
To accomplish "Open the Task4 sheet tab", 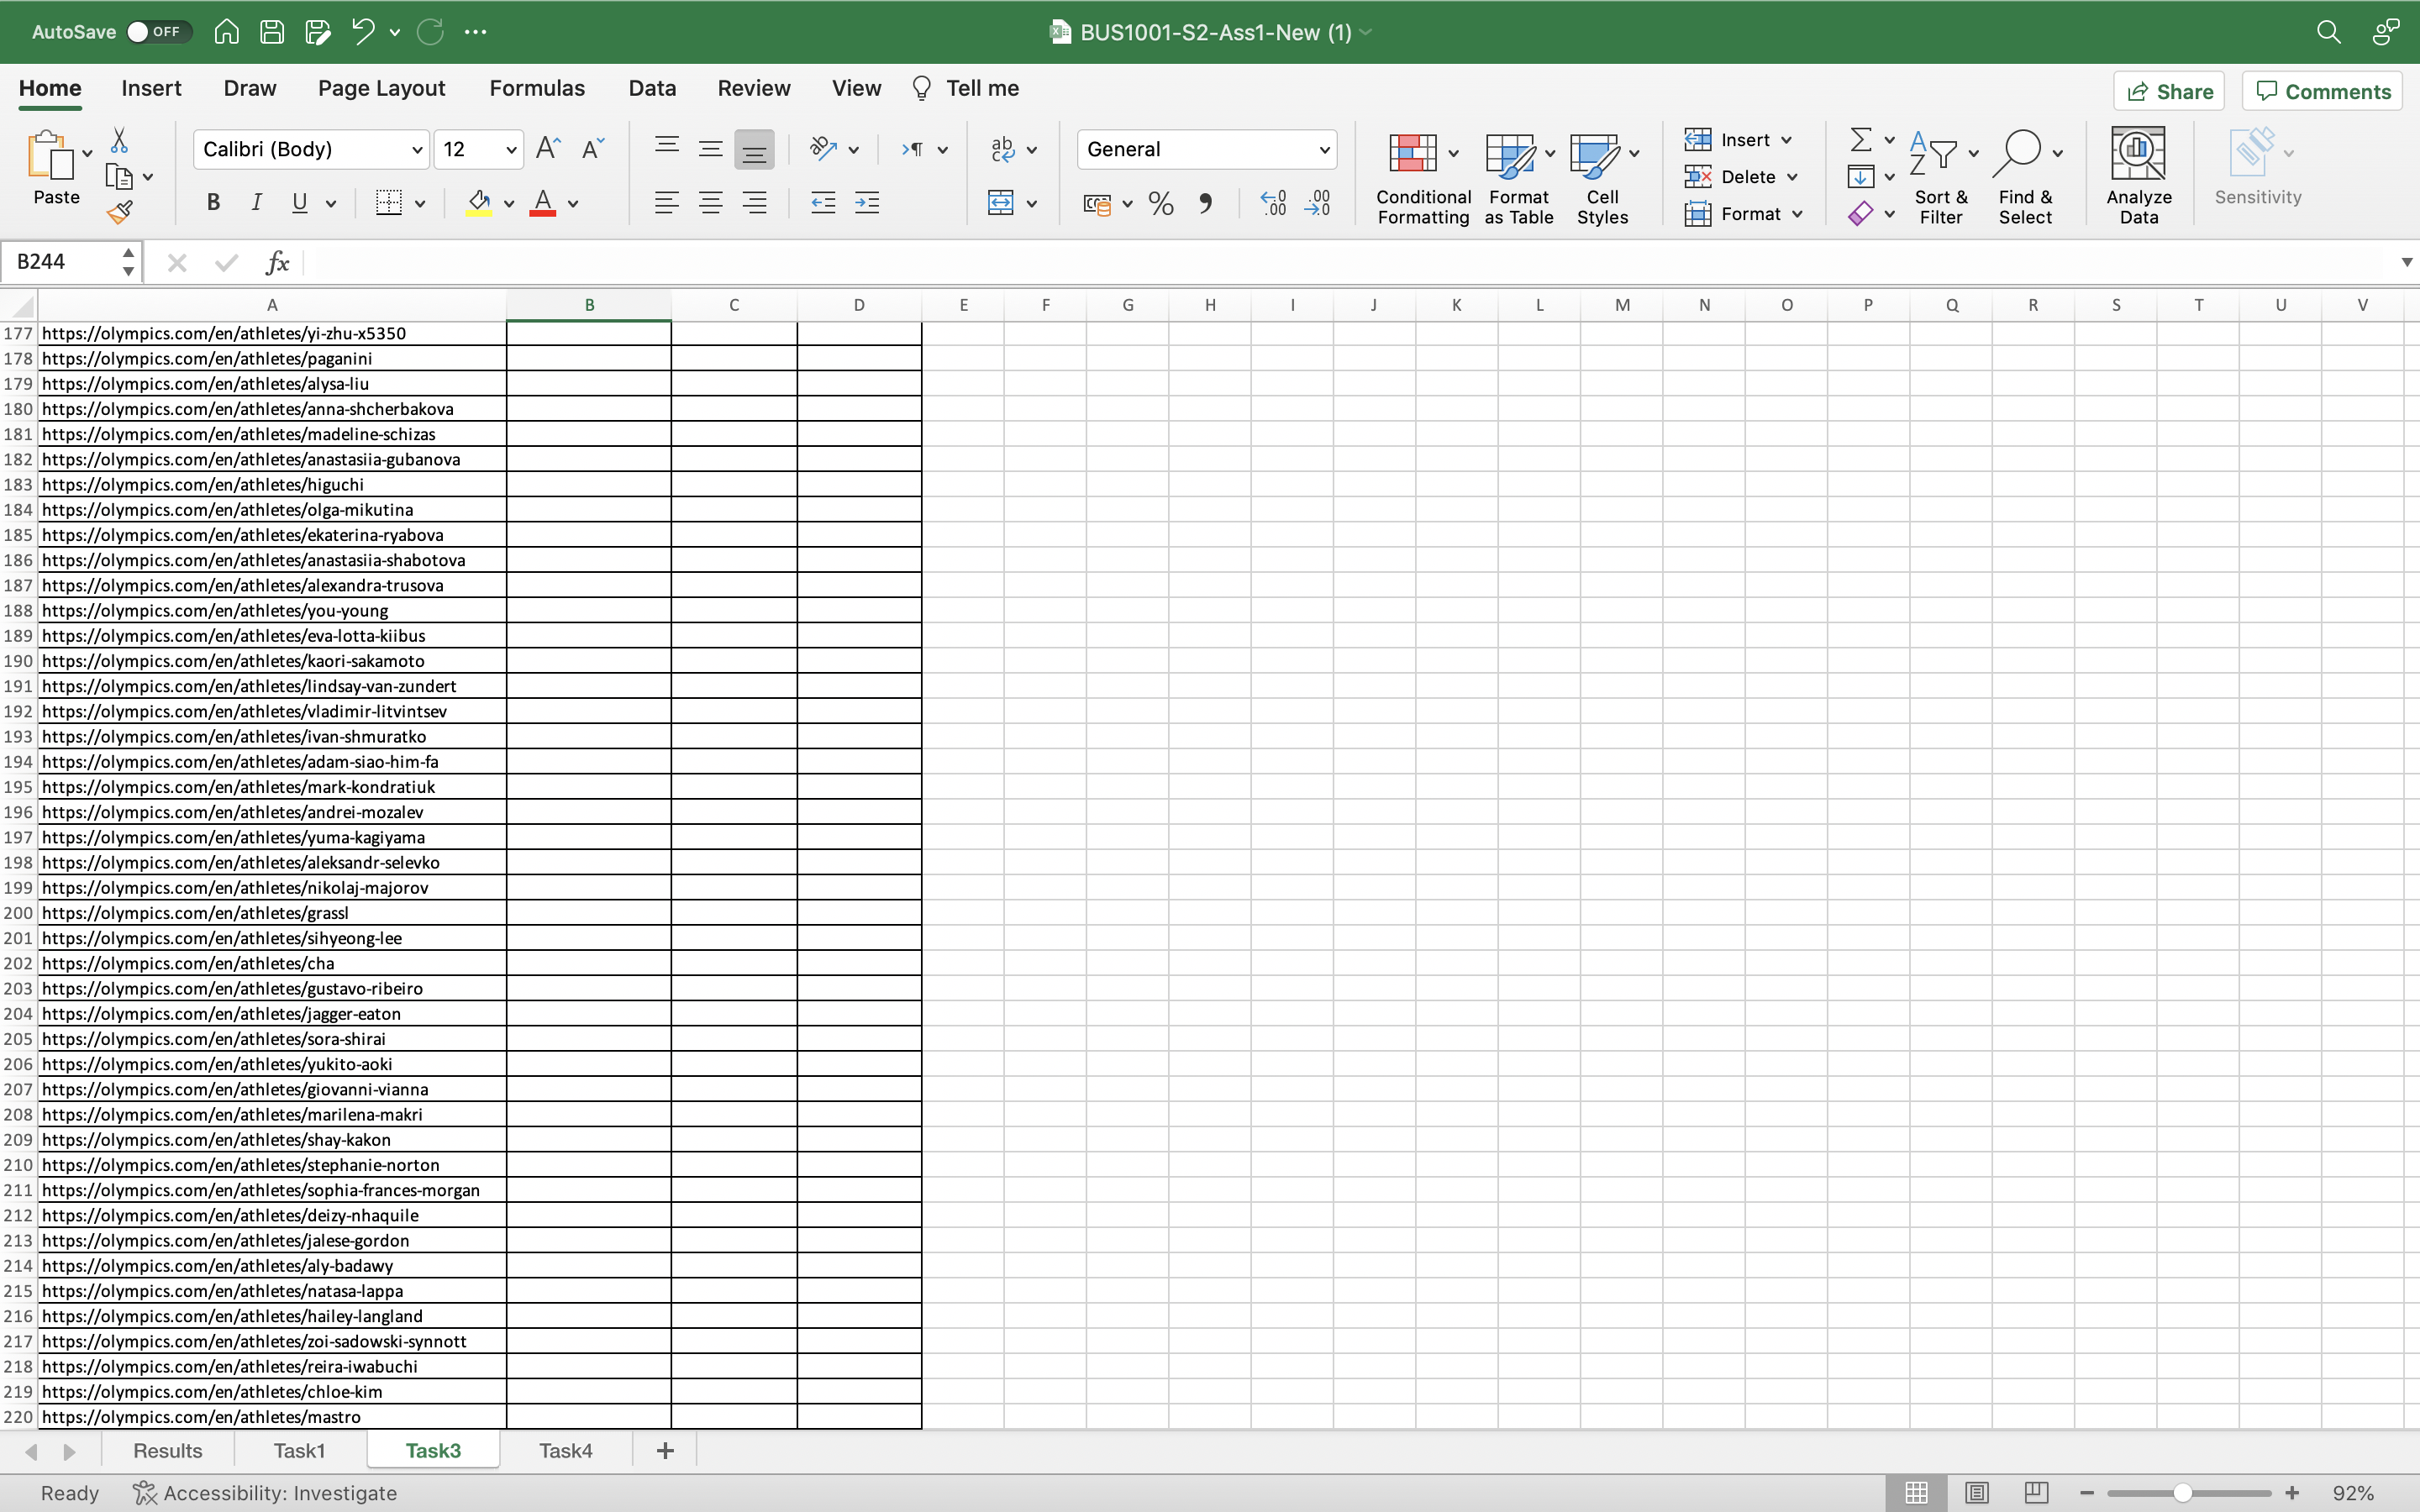I will point(565,1450).
